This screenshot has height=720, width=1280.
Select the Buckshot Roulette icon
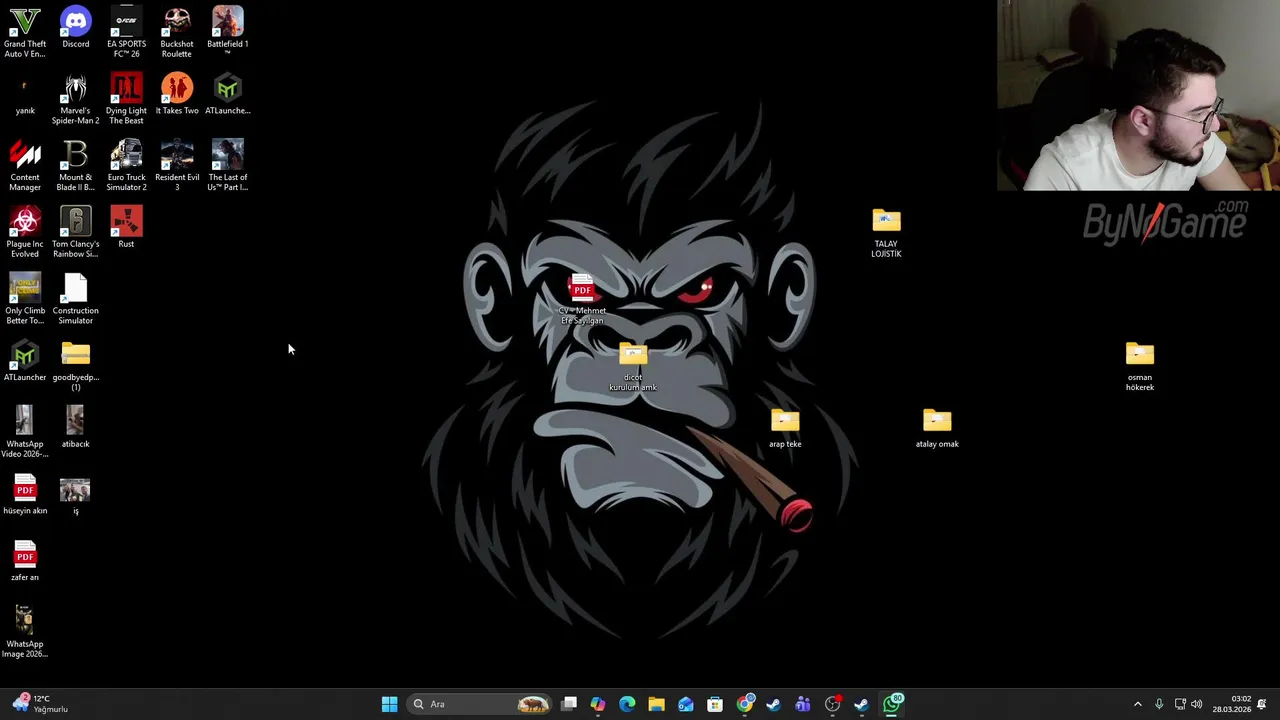point(177,32)
